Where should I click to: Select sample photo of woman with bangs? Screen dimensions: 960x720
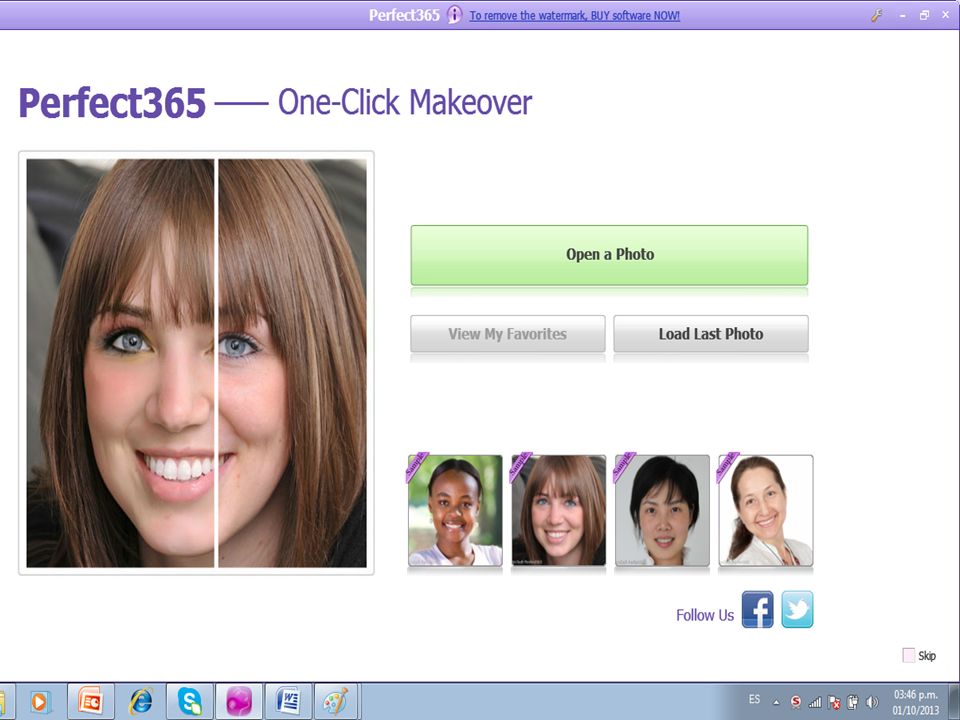[x=558, y=510]
